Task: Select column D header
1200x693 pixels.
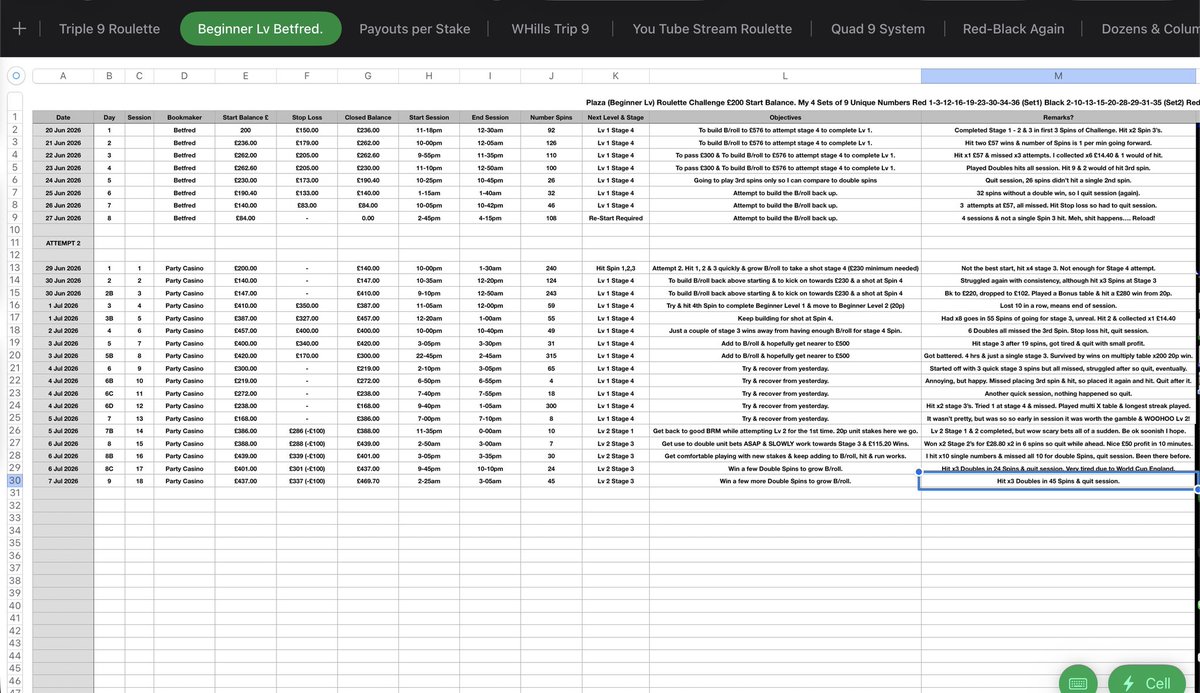Action: 184,76
